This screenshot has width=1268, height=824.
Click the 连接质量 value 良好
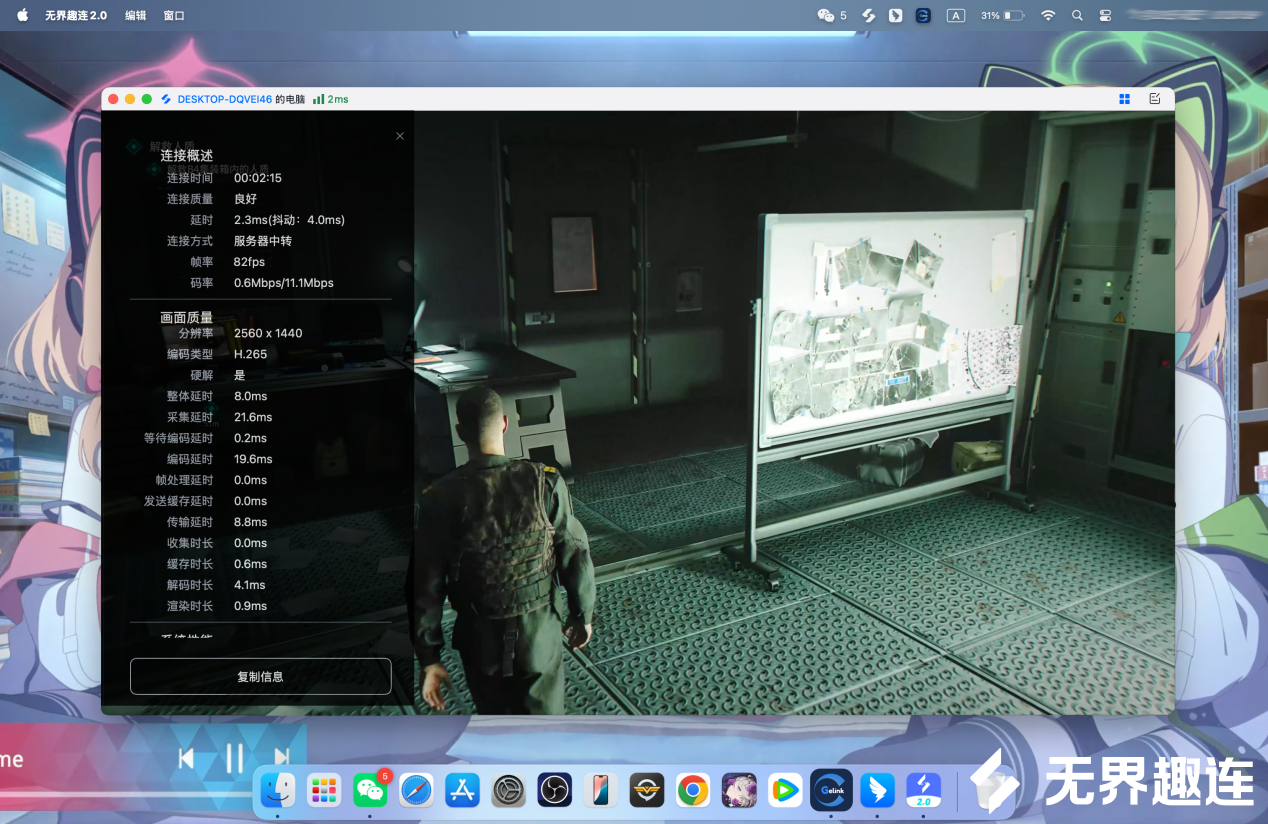(x=245, y=199)
